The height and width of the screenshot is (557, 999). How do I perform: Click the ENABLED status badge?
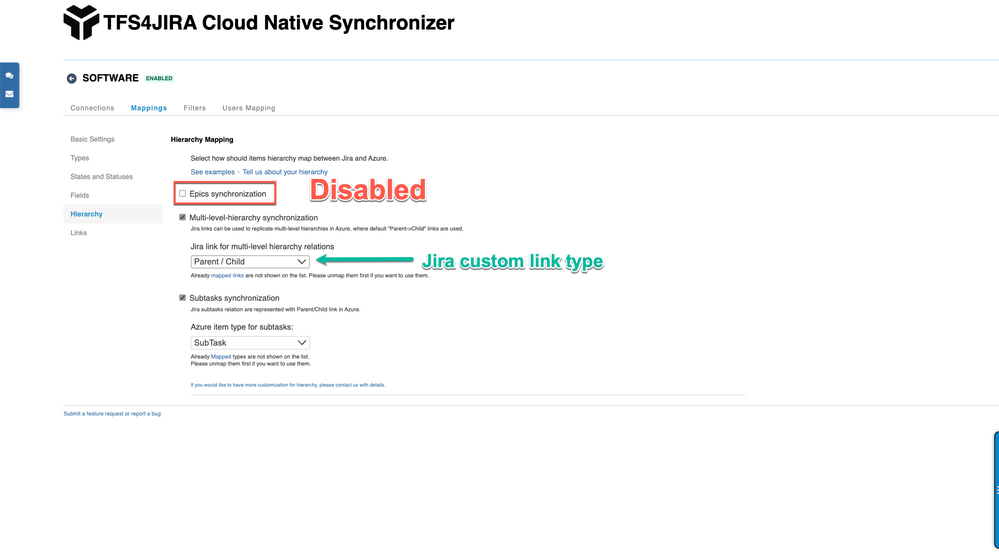click(x=159, y=78)
